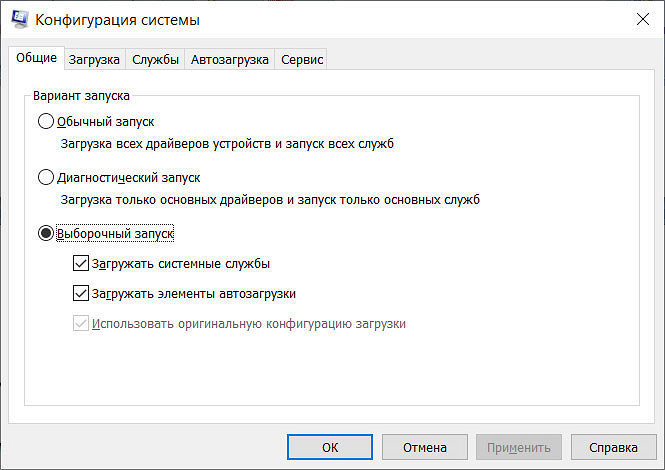Click Использовать оригинальную конфигурацию загрузки checkbox
The height and width of the screenshot is (470, 665).
pyautogui.click(x=81, y=324)
